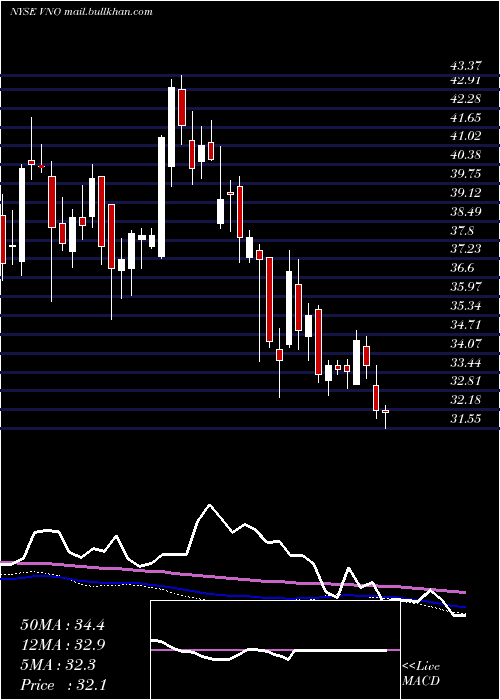The height and width of the screenshot is (700, 500).
Task: Click the 42.28 price label
Action: (x=466, y=99)
